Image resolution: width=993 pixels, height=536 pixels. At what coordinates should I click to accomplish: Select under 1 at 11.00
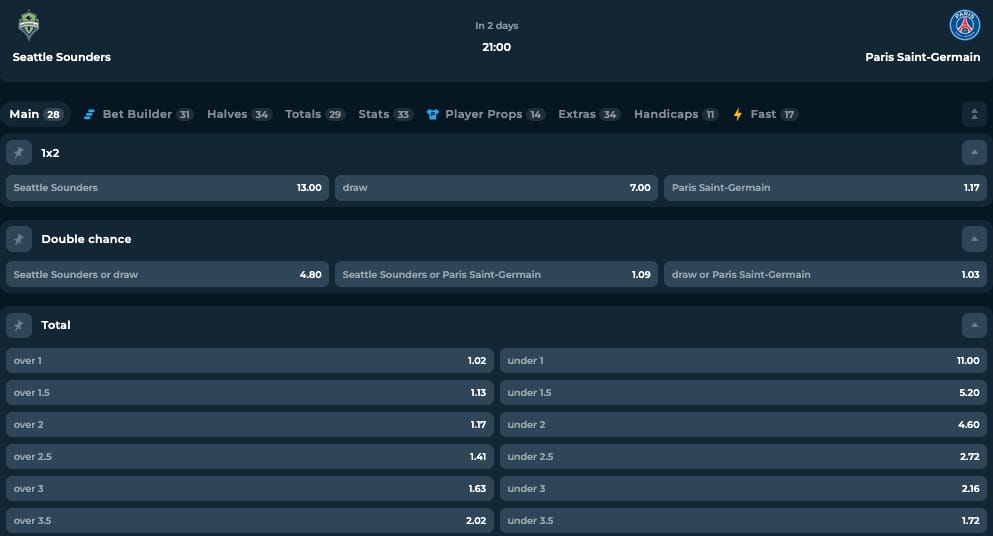pos(743,361)
